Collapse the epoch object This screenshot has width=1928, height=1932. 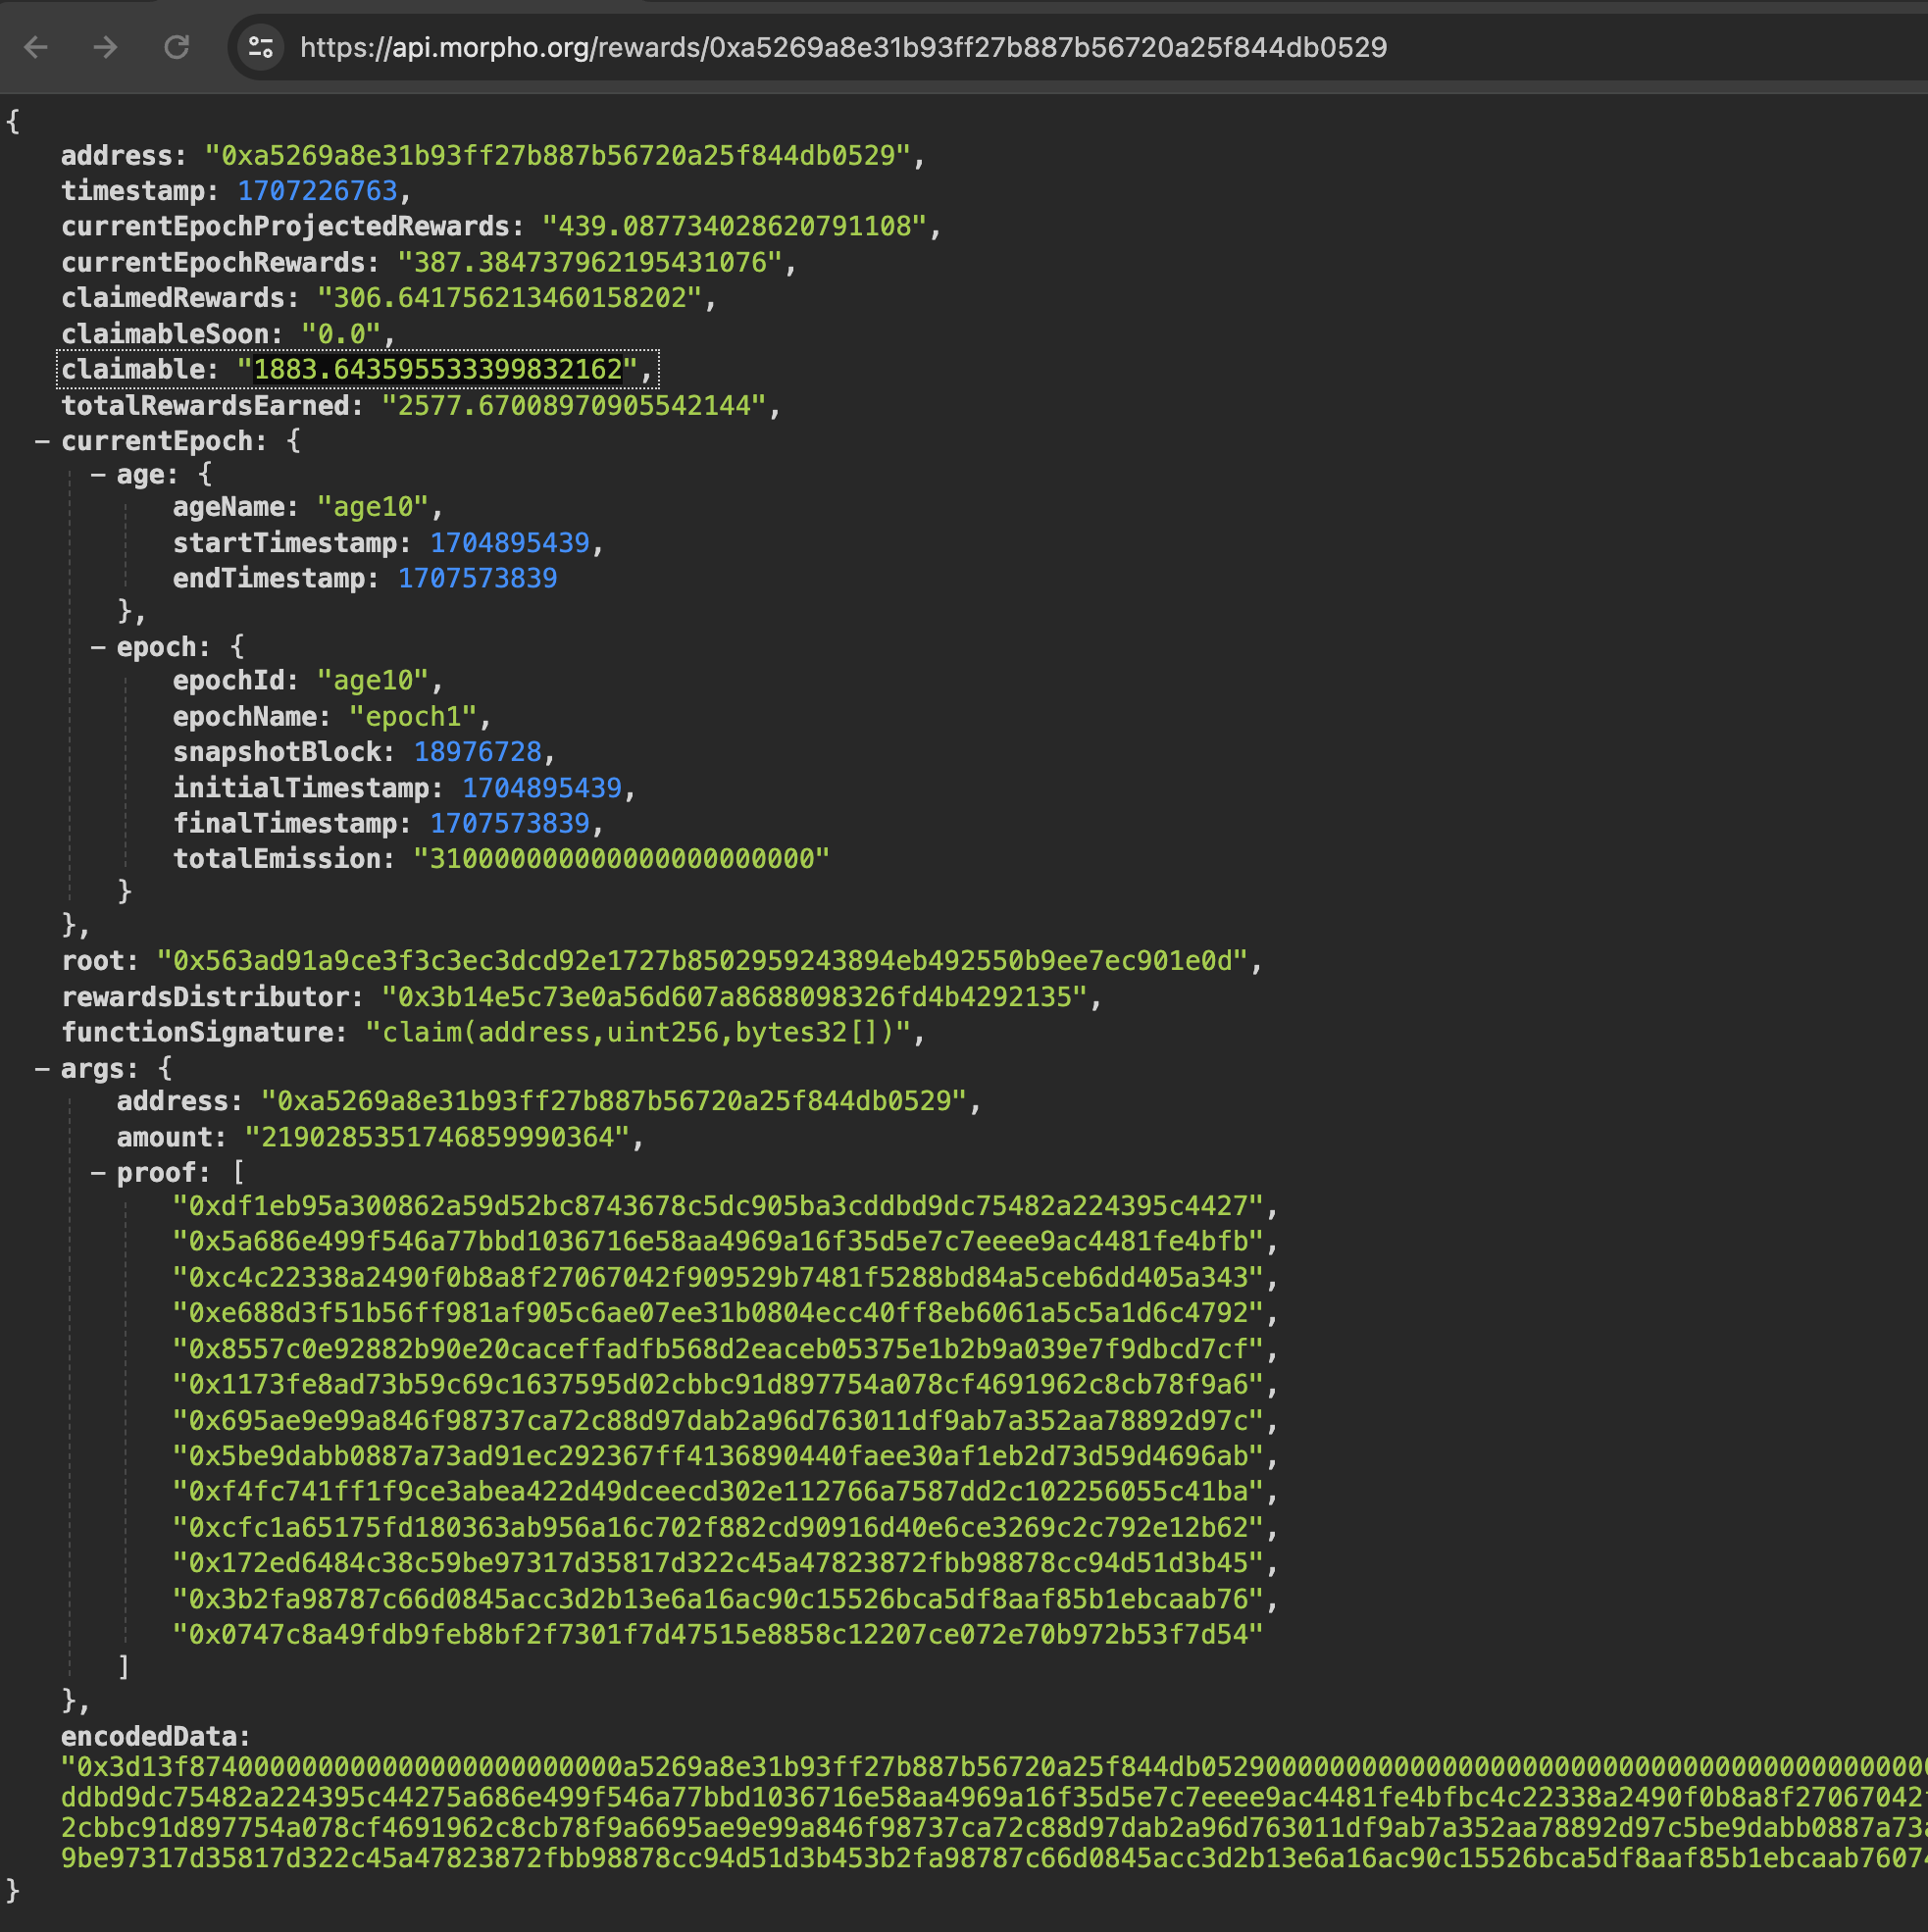(x=98, y=646)
